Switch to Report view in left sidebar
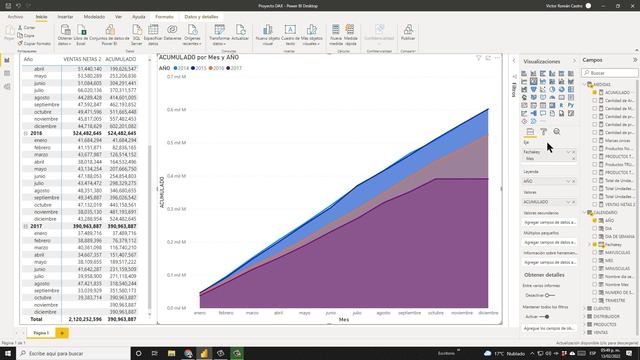 click(x=7, y=60)
